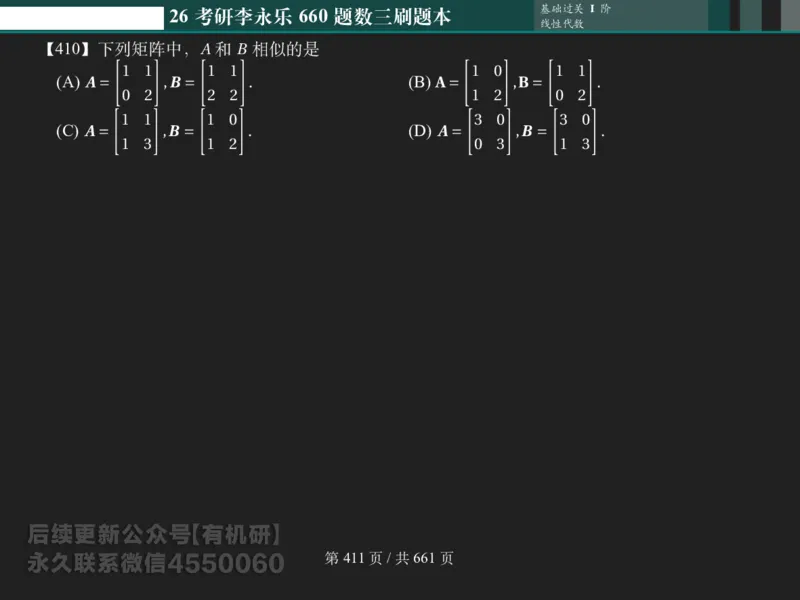Screen dimensions: 800x600
Task: Click matrix A in option (A)
Action: coord(135,84)
